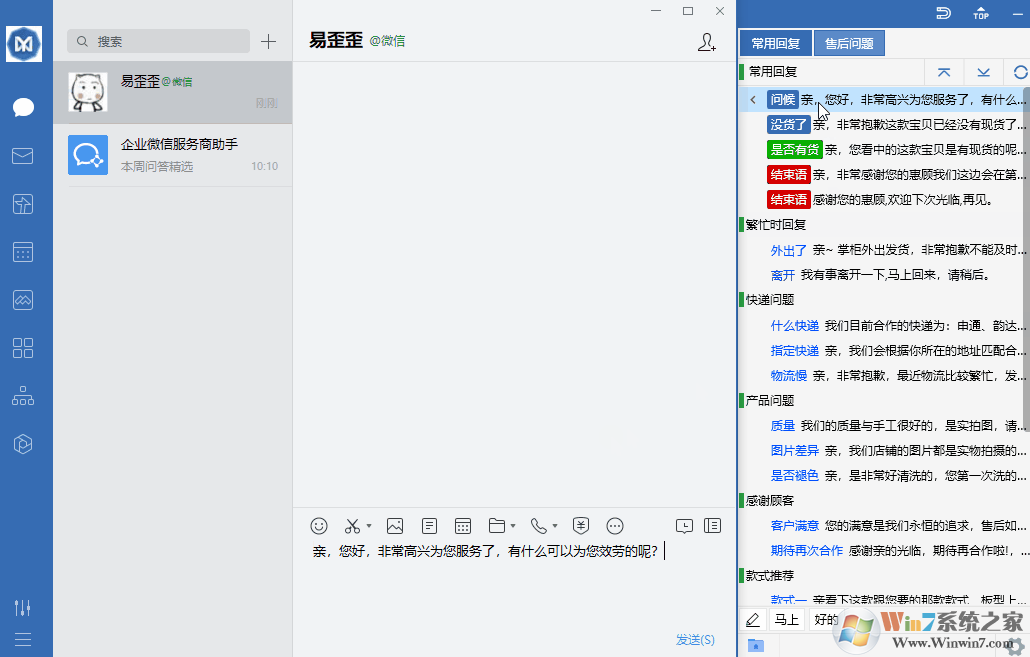
Task: Open the mail envelope icon in sidebar
Action: click(23, 156)
